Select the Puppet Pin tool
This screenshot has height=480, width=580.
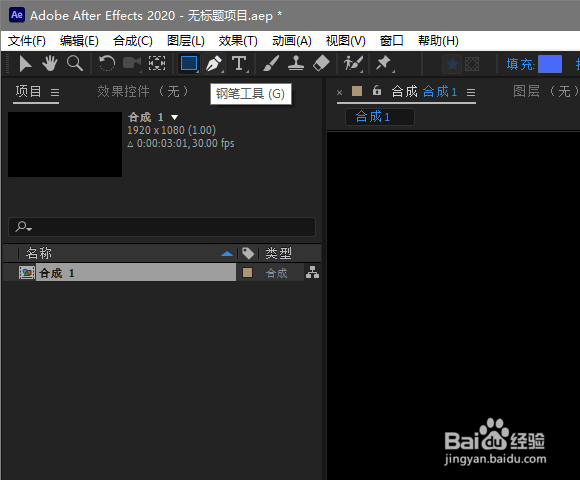click(x=384, y=64)
